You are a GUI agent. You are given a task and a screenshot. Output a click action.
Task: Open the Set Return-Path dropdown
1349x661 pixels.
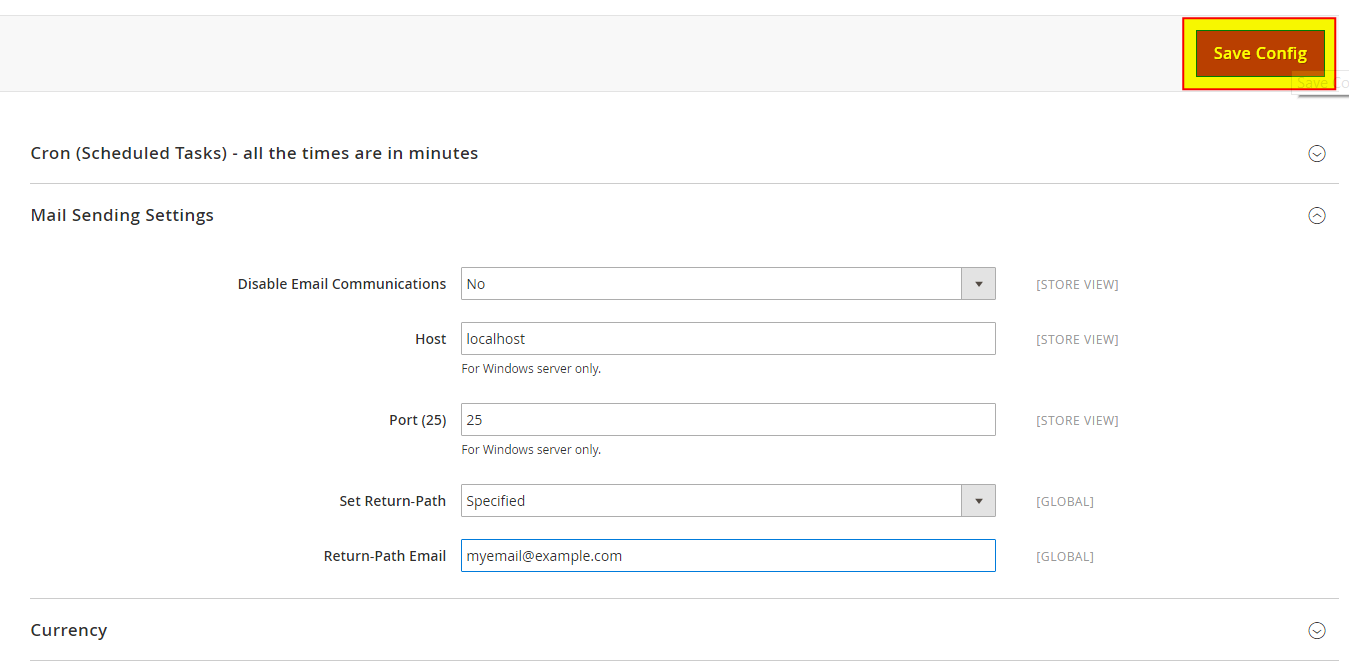click(711, 501)
